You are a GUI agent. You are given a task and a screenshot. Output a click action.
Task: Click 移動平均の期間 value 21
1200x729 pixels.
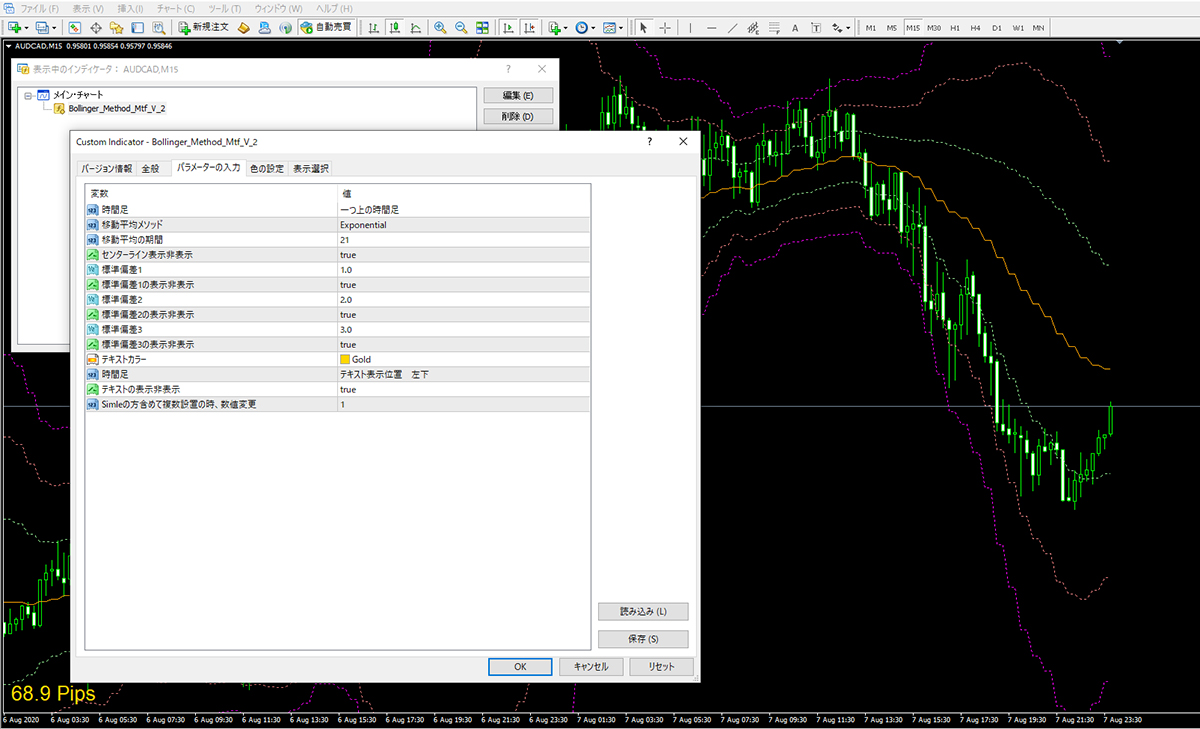coord(464,240)
